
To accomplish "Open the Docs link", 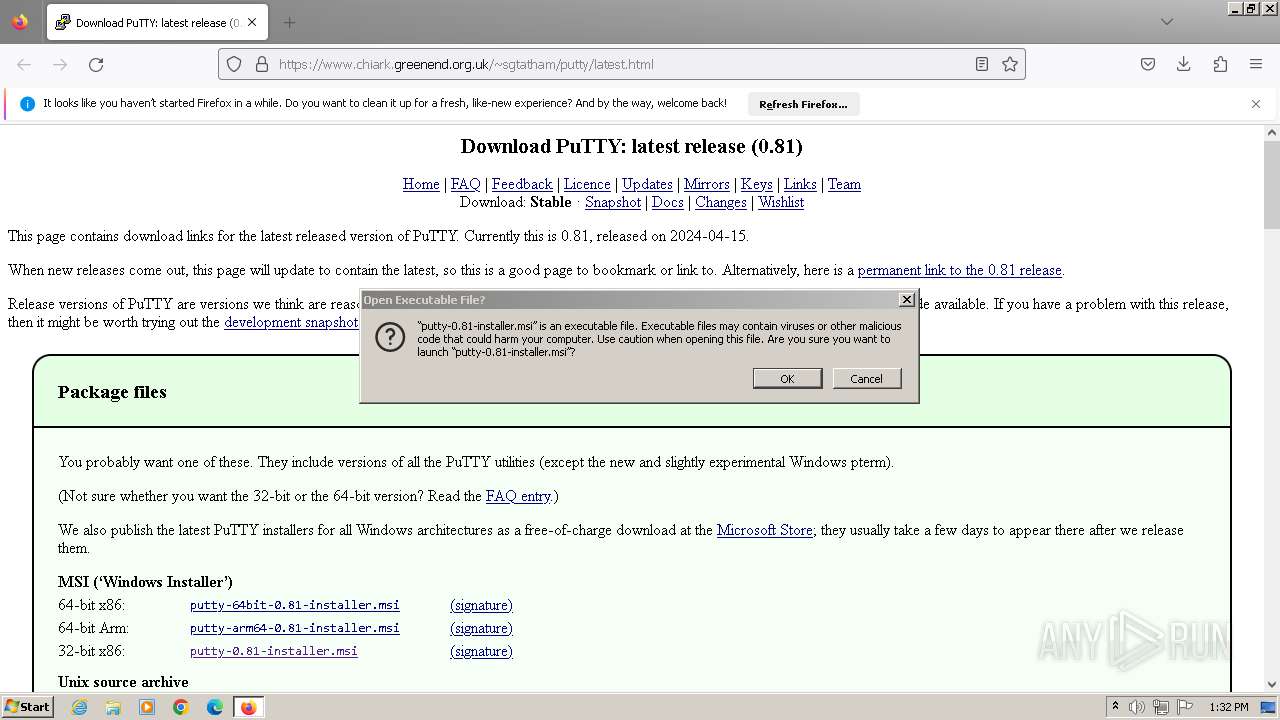I will 668,202.
